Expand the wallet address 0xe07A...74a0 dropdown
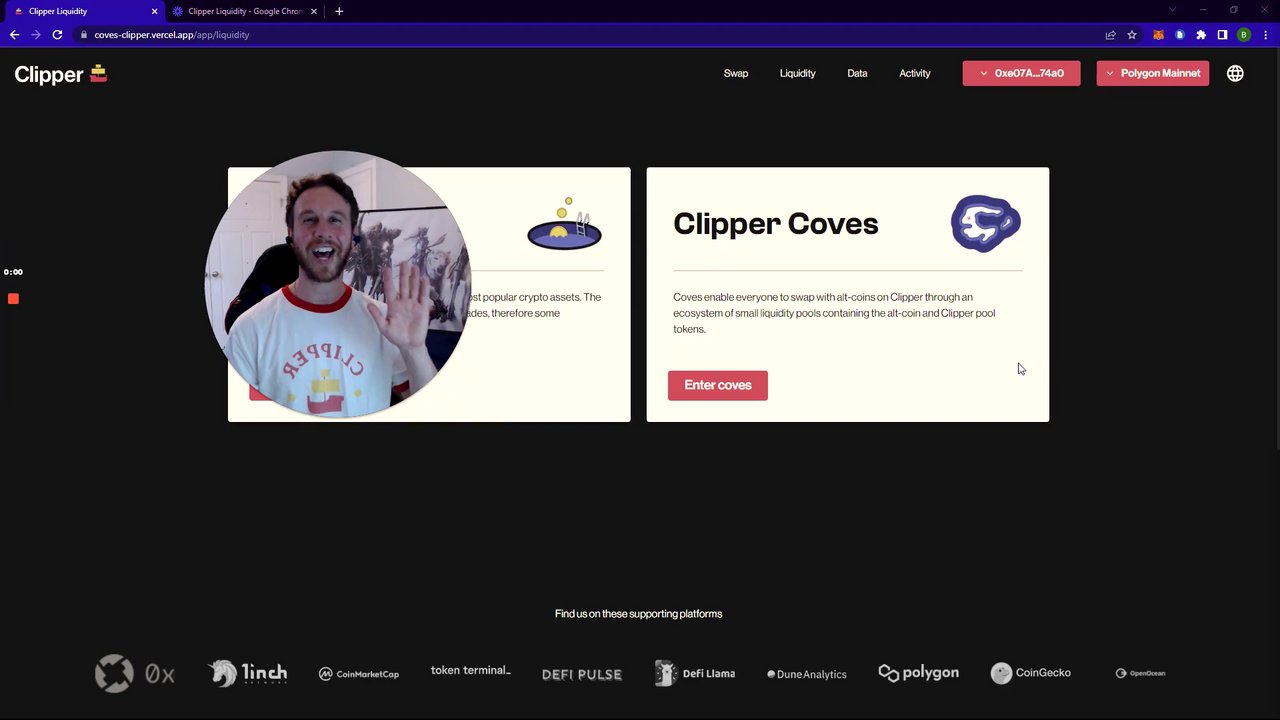1280x720 pixels. [x=1021, y=73]
